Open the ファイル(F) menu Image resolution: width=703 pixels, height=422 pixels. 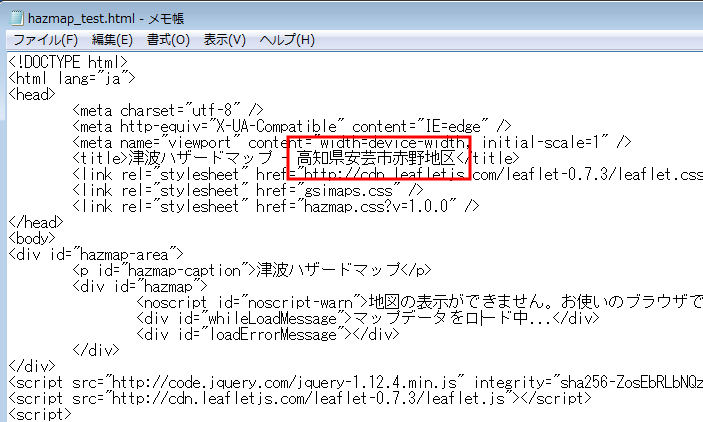45,40
